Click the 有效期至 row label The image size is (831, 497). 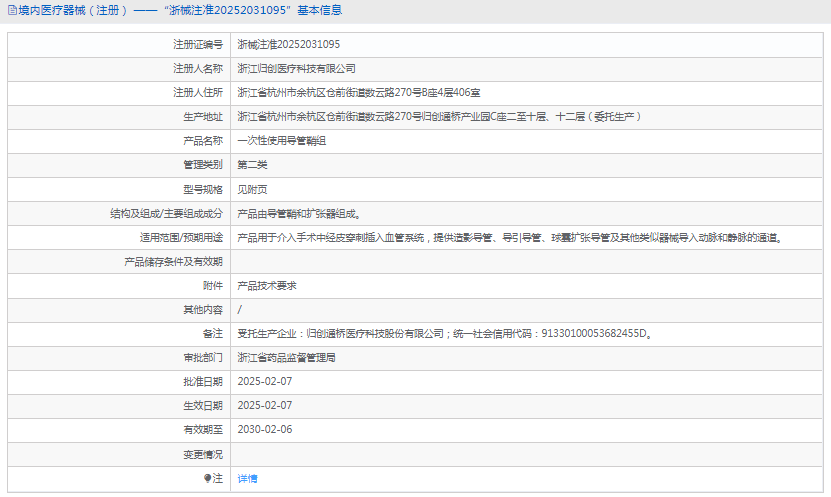(x=203, y=430)
